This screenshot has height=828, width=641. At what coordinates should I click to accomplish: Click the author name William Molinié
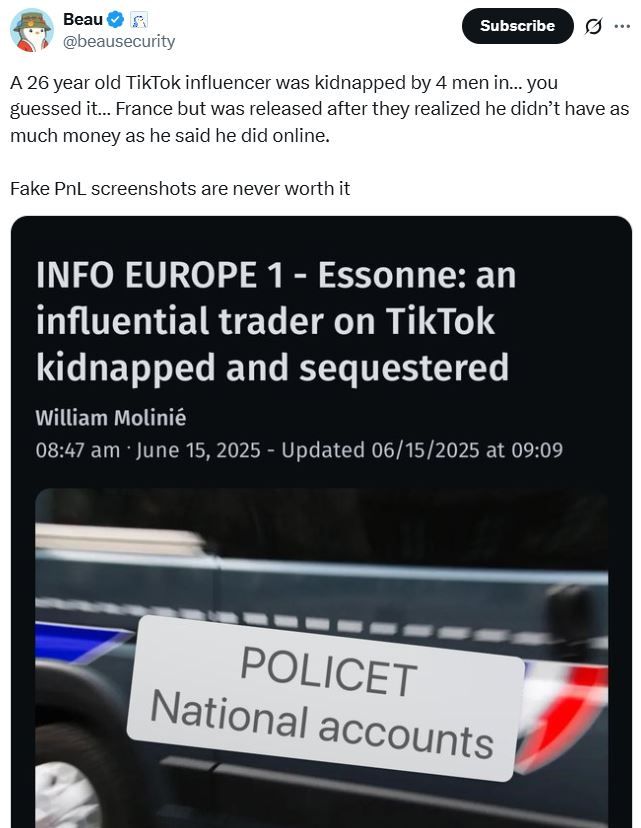108,418
